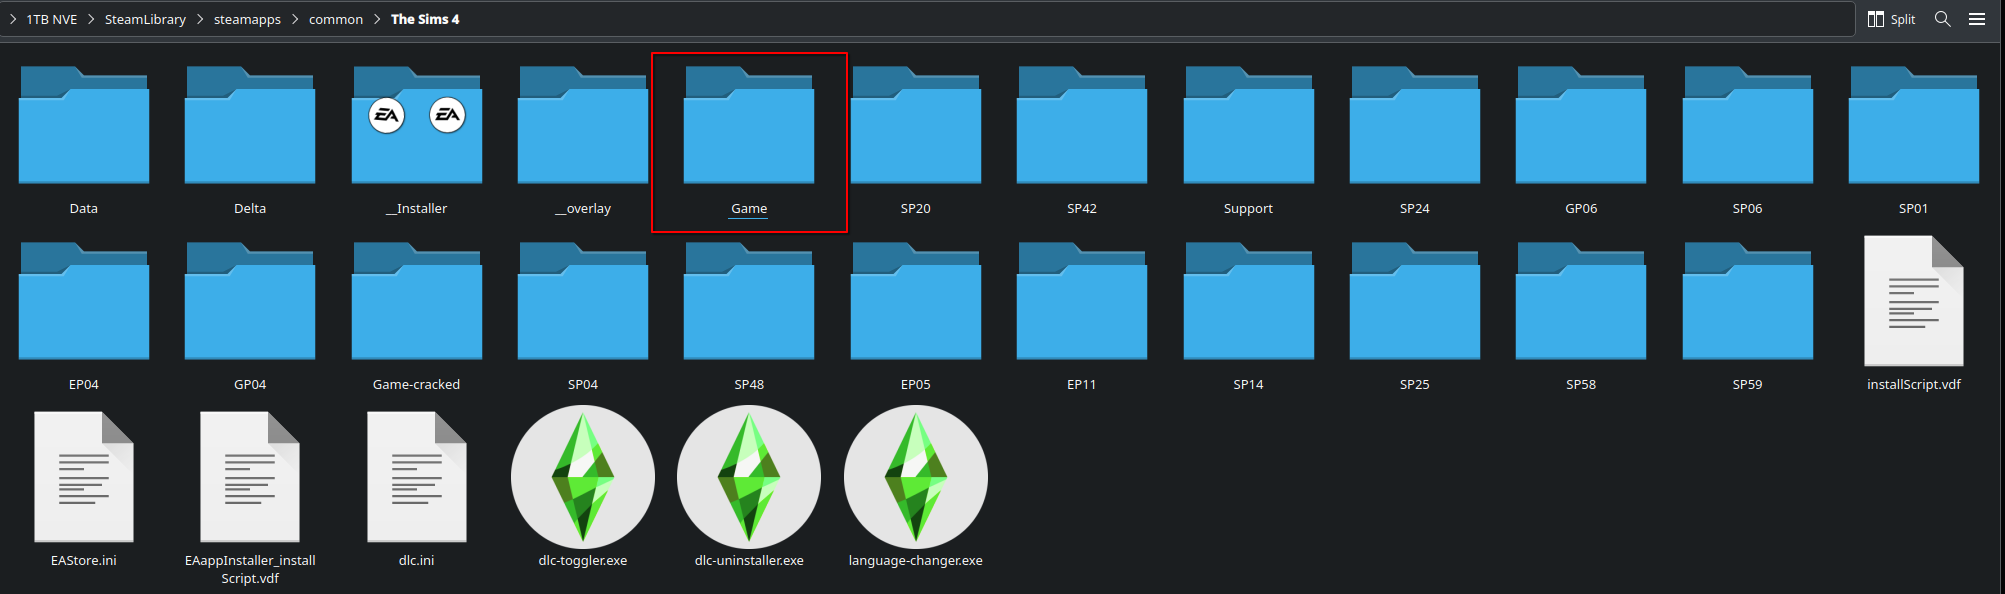Select the EP11 folder
This screenshot has width=2005, height=594.
coord(1082,301)
